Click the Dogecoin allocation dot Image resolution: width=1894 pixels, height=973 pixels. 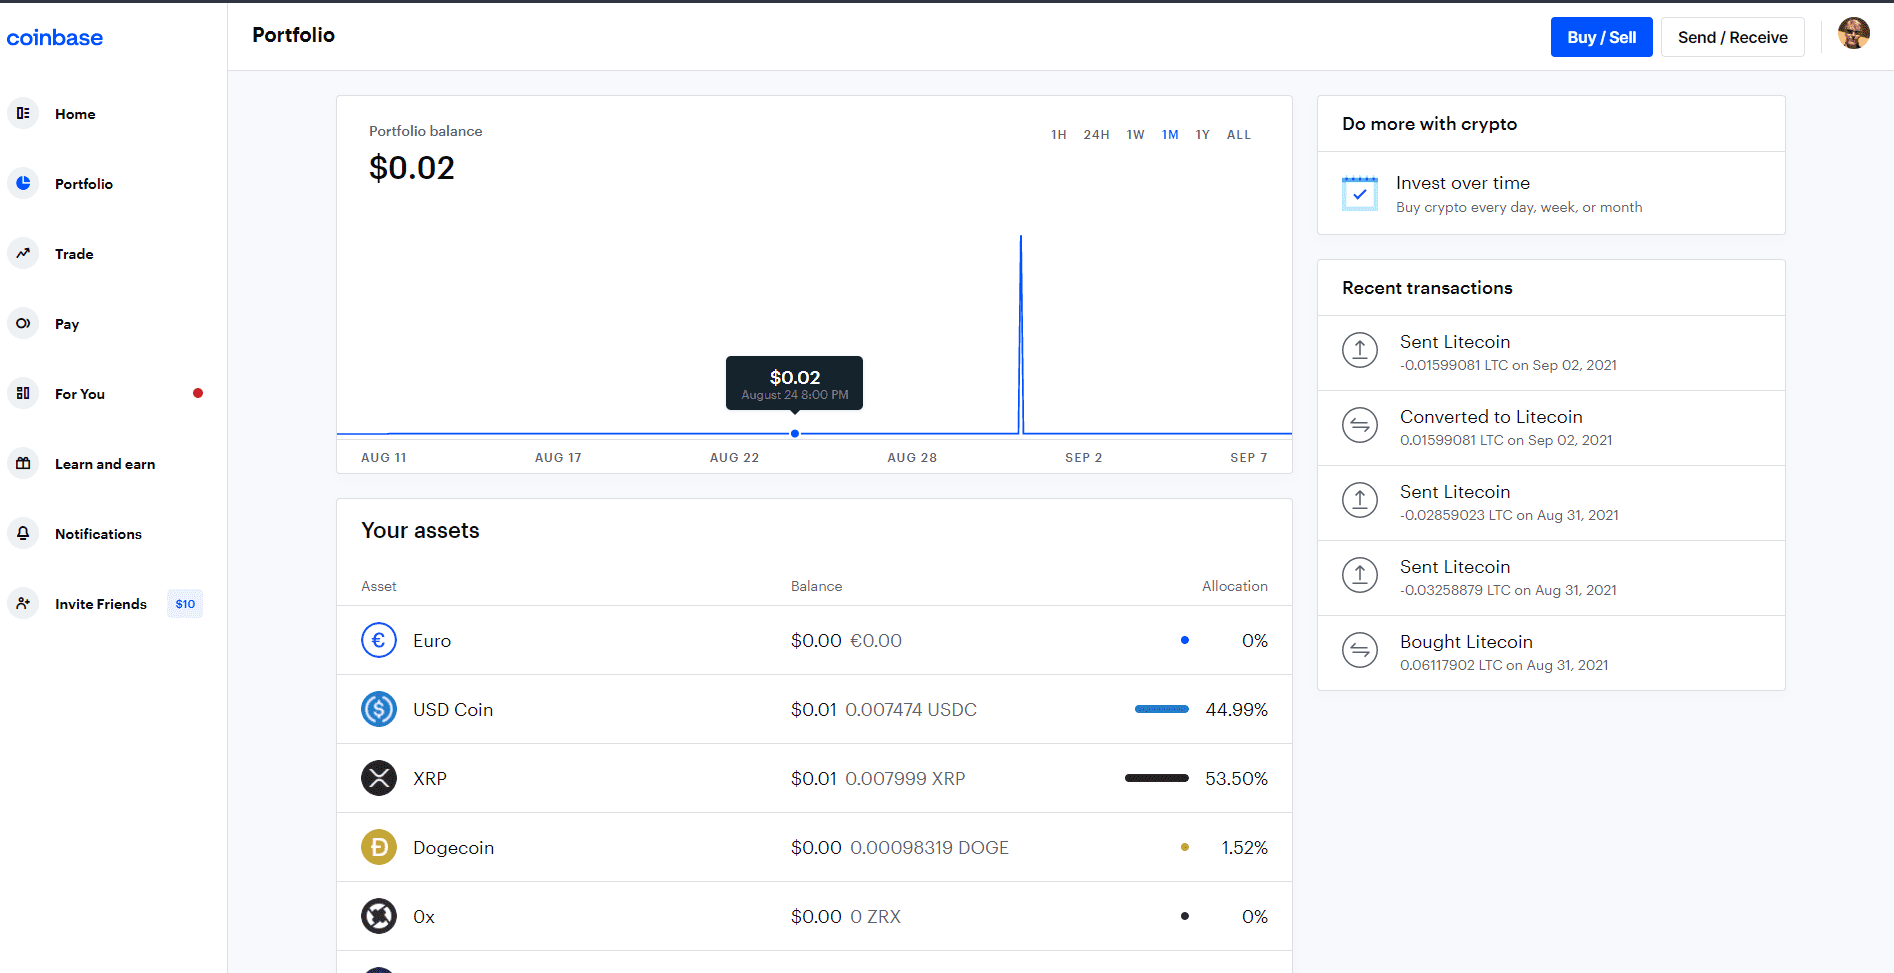click(1185, 847)
